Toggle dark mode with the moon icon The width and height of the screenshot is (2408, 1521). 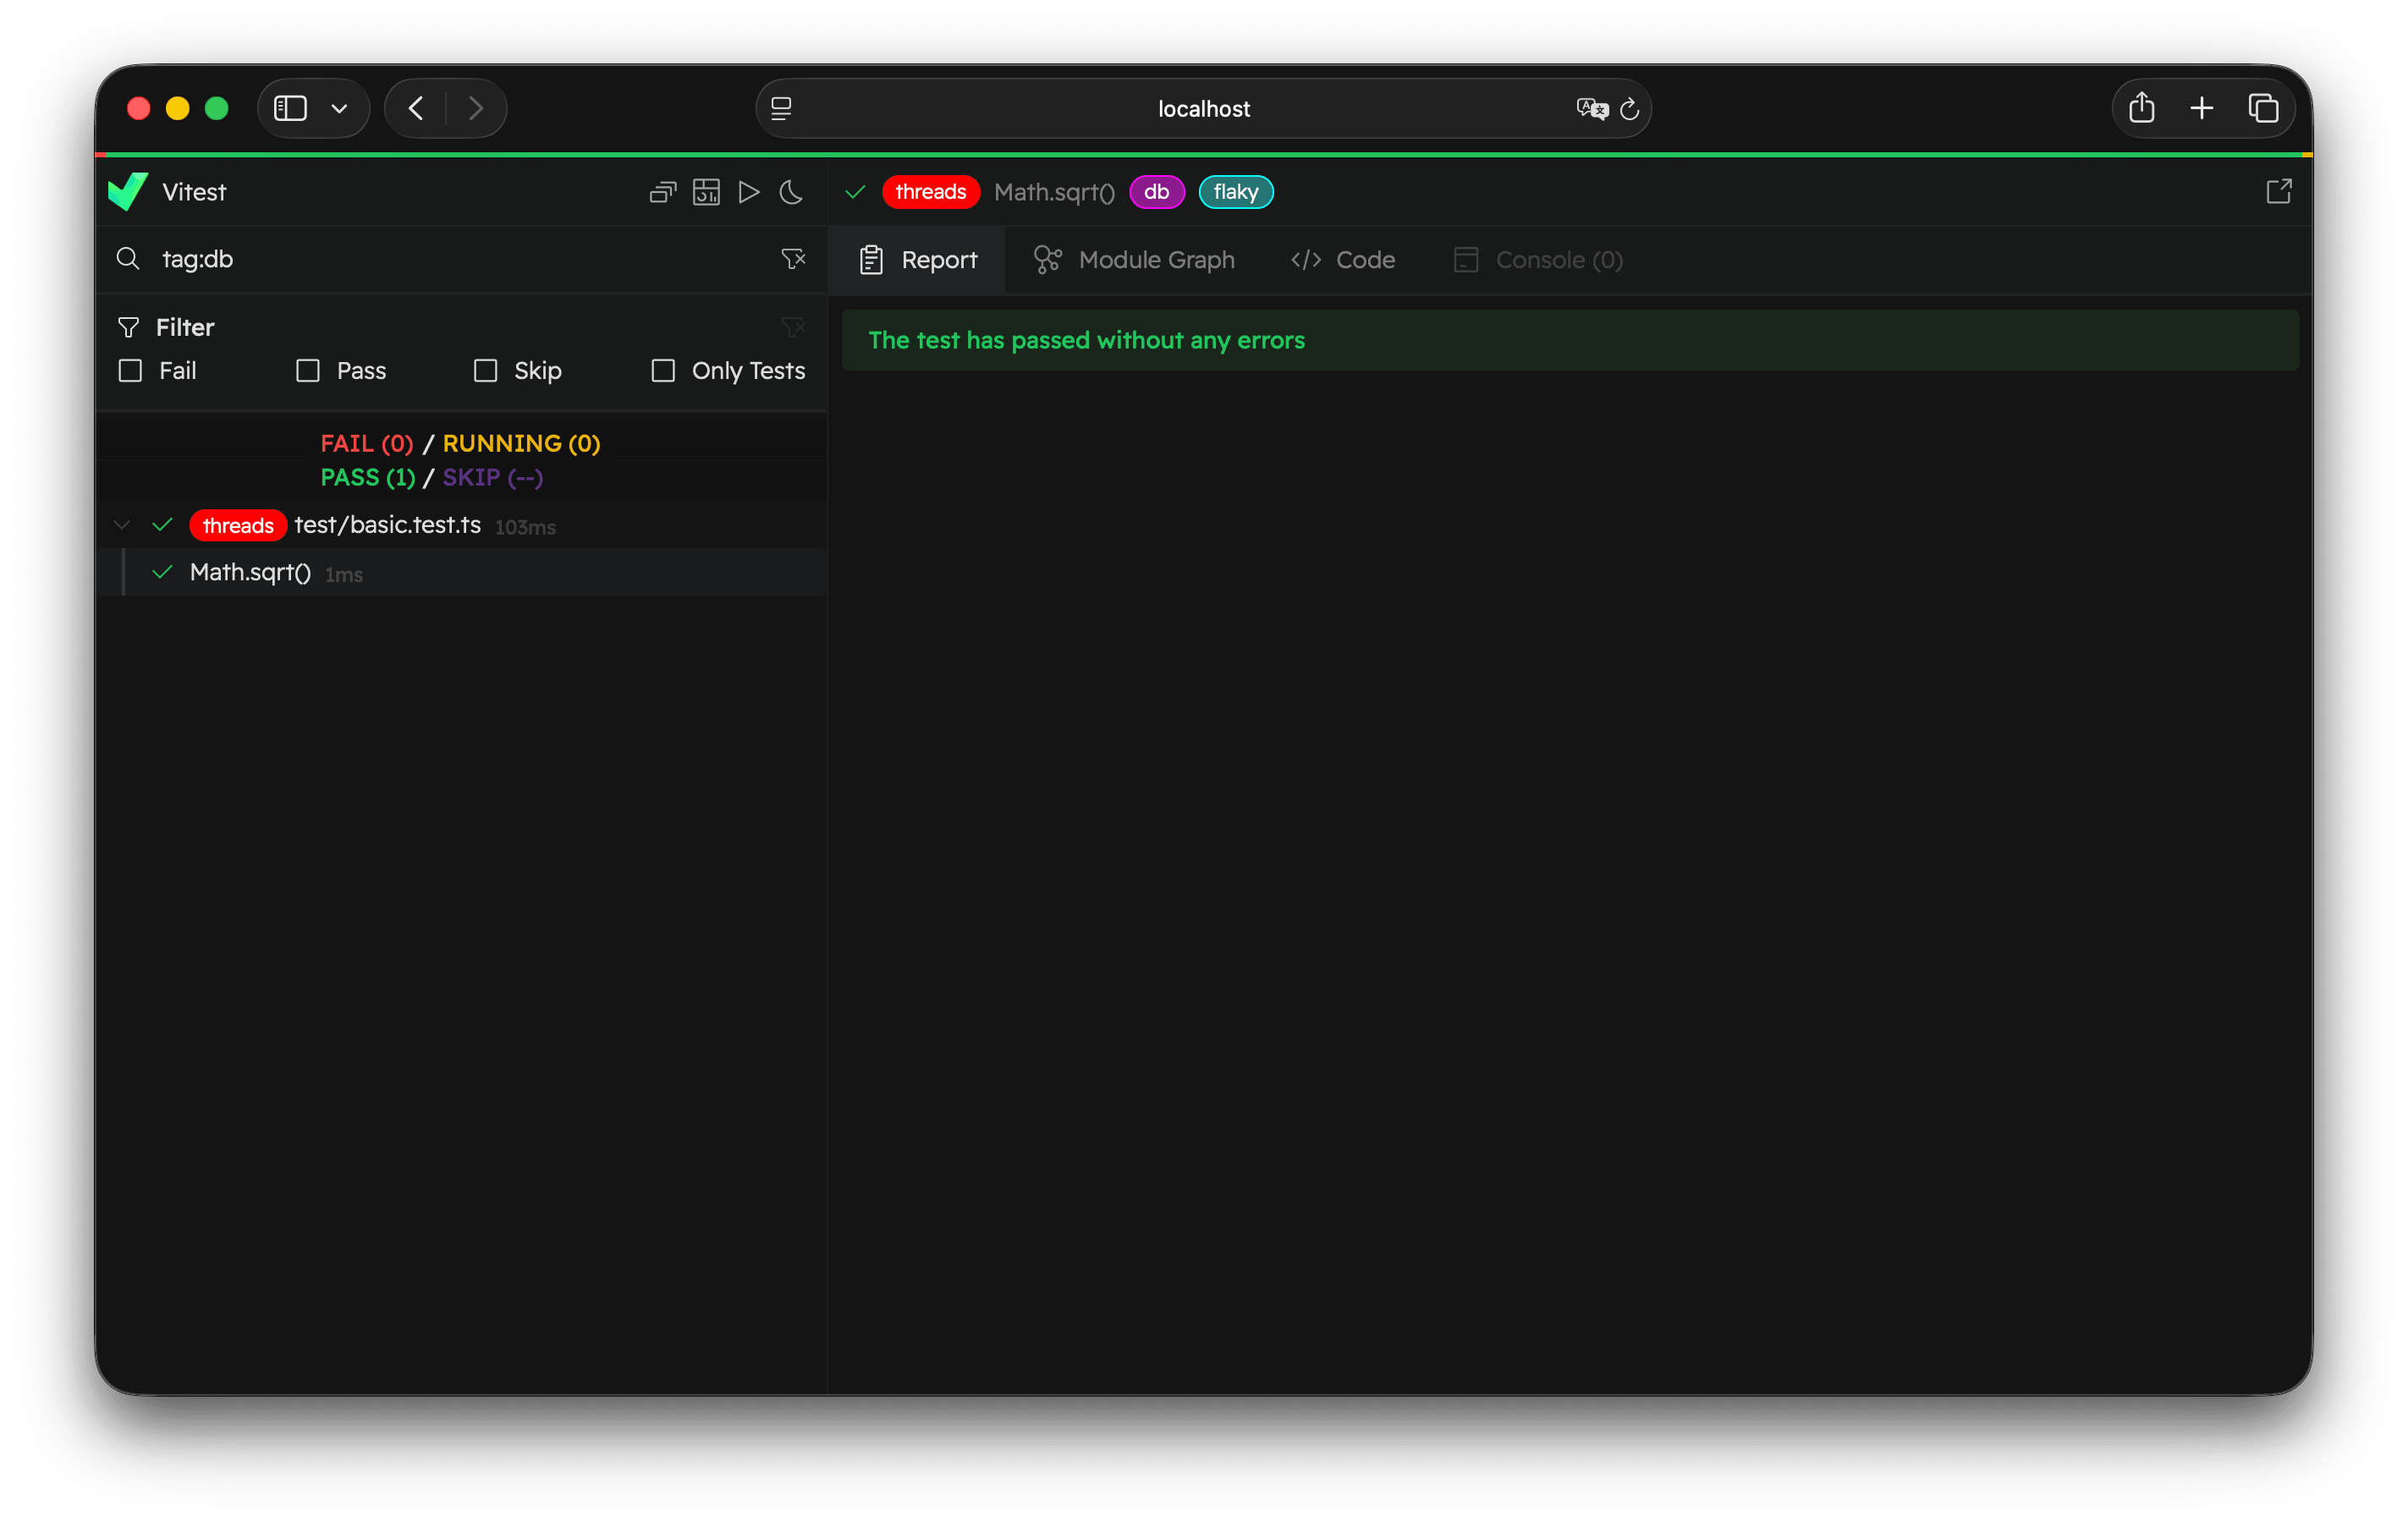point(791,192)
